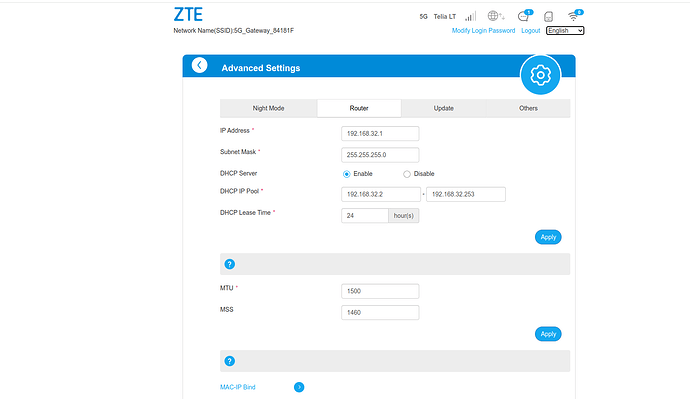Click the settings gear icon

point(540,75)
